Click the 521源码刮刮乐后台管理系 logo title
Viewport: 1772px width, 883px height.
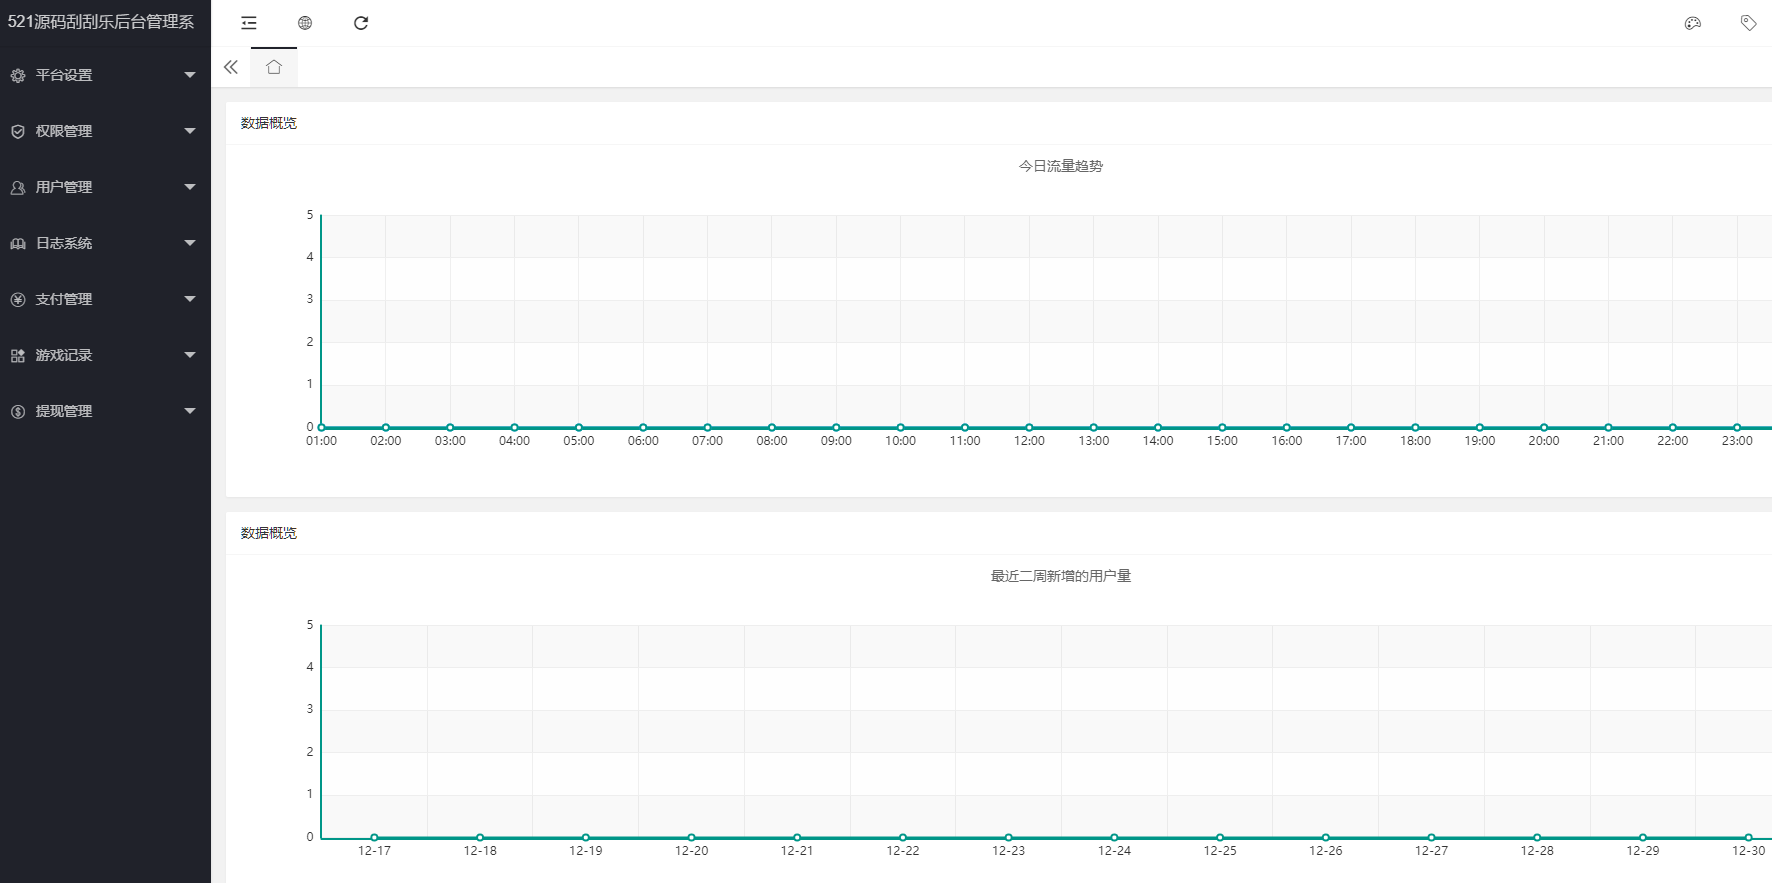click(x=101, y=21)
